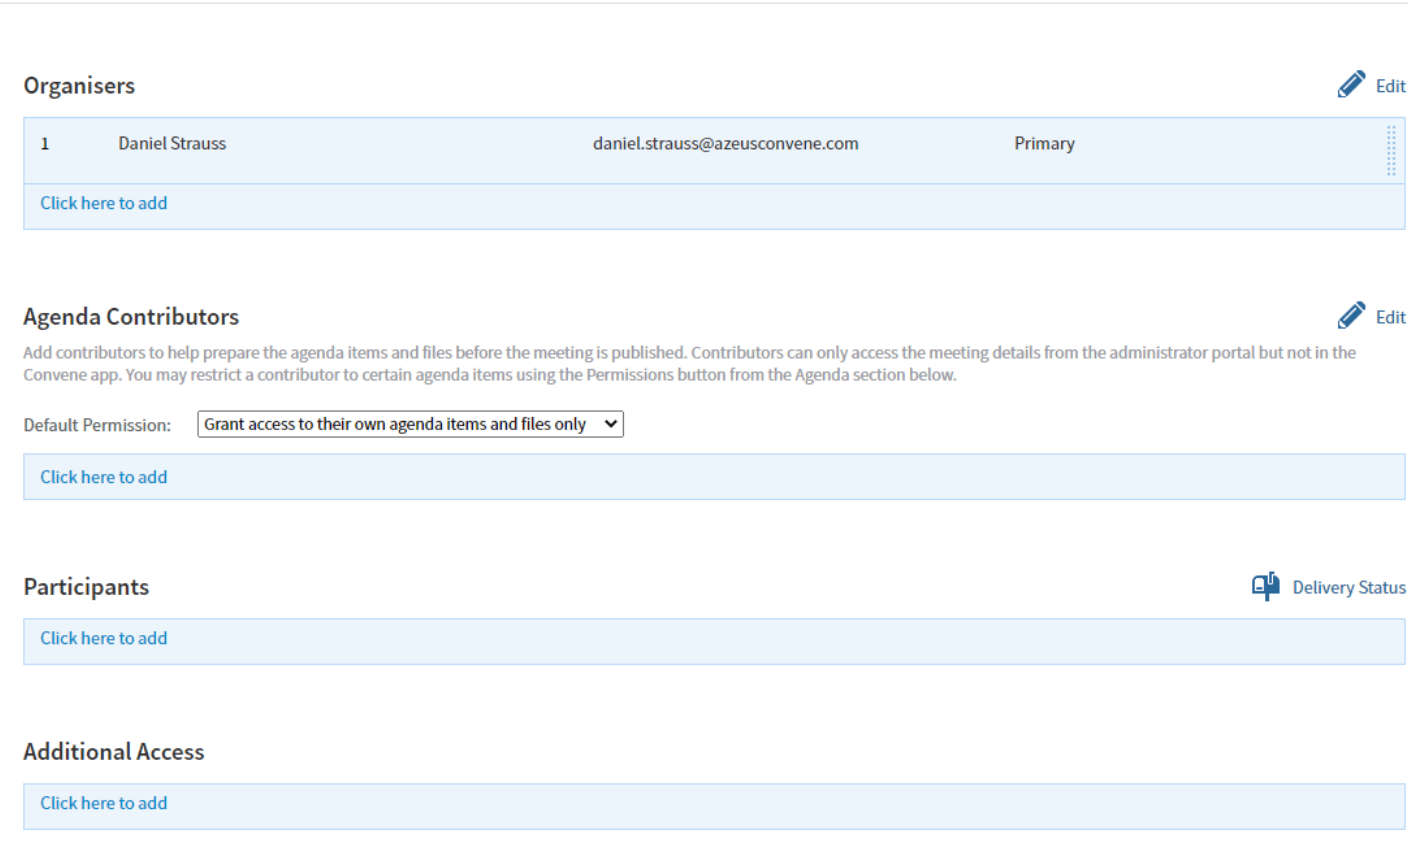Click the pencil icon for Agenda Contributors
Image resolution: width=1408 pixels, height=852 pixels.
pyautogui.click(x=1351, y=316)
